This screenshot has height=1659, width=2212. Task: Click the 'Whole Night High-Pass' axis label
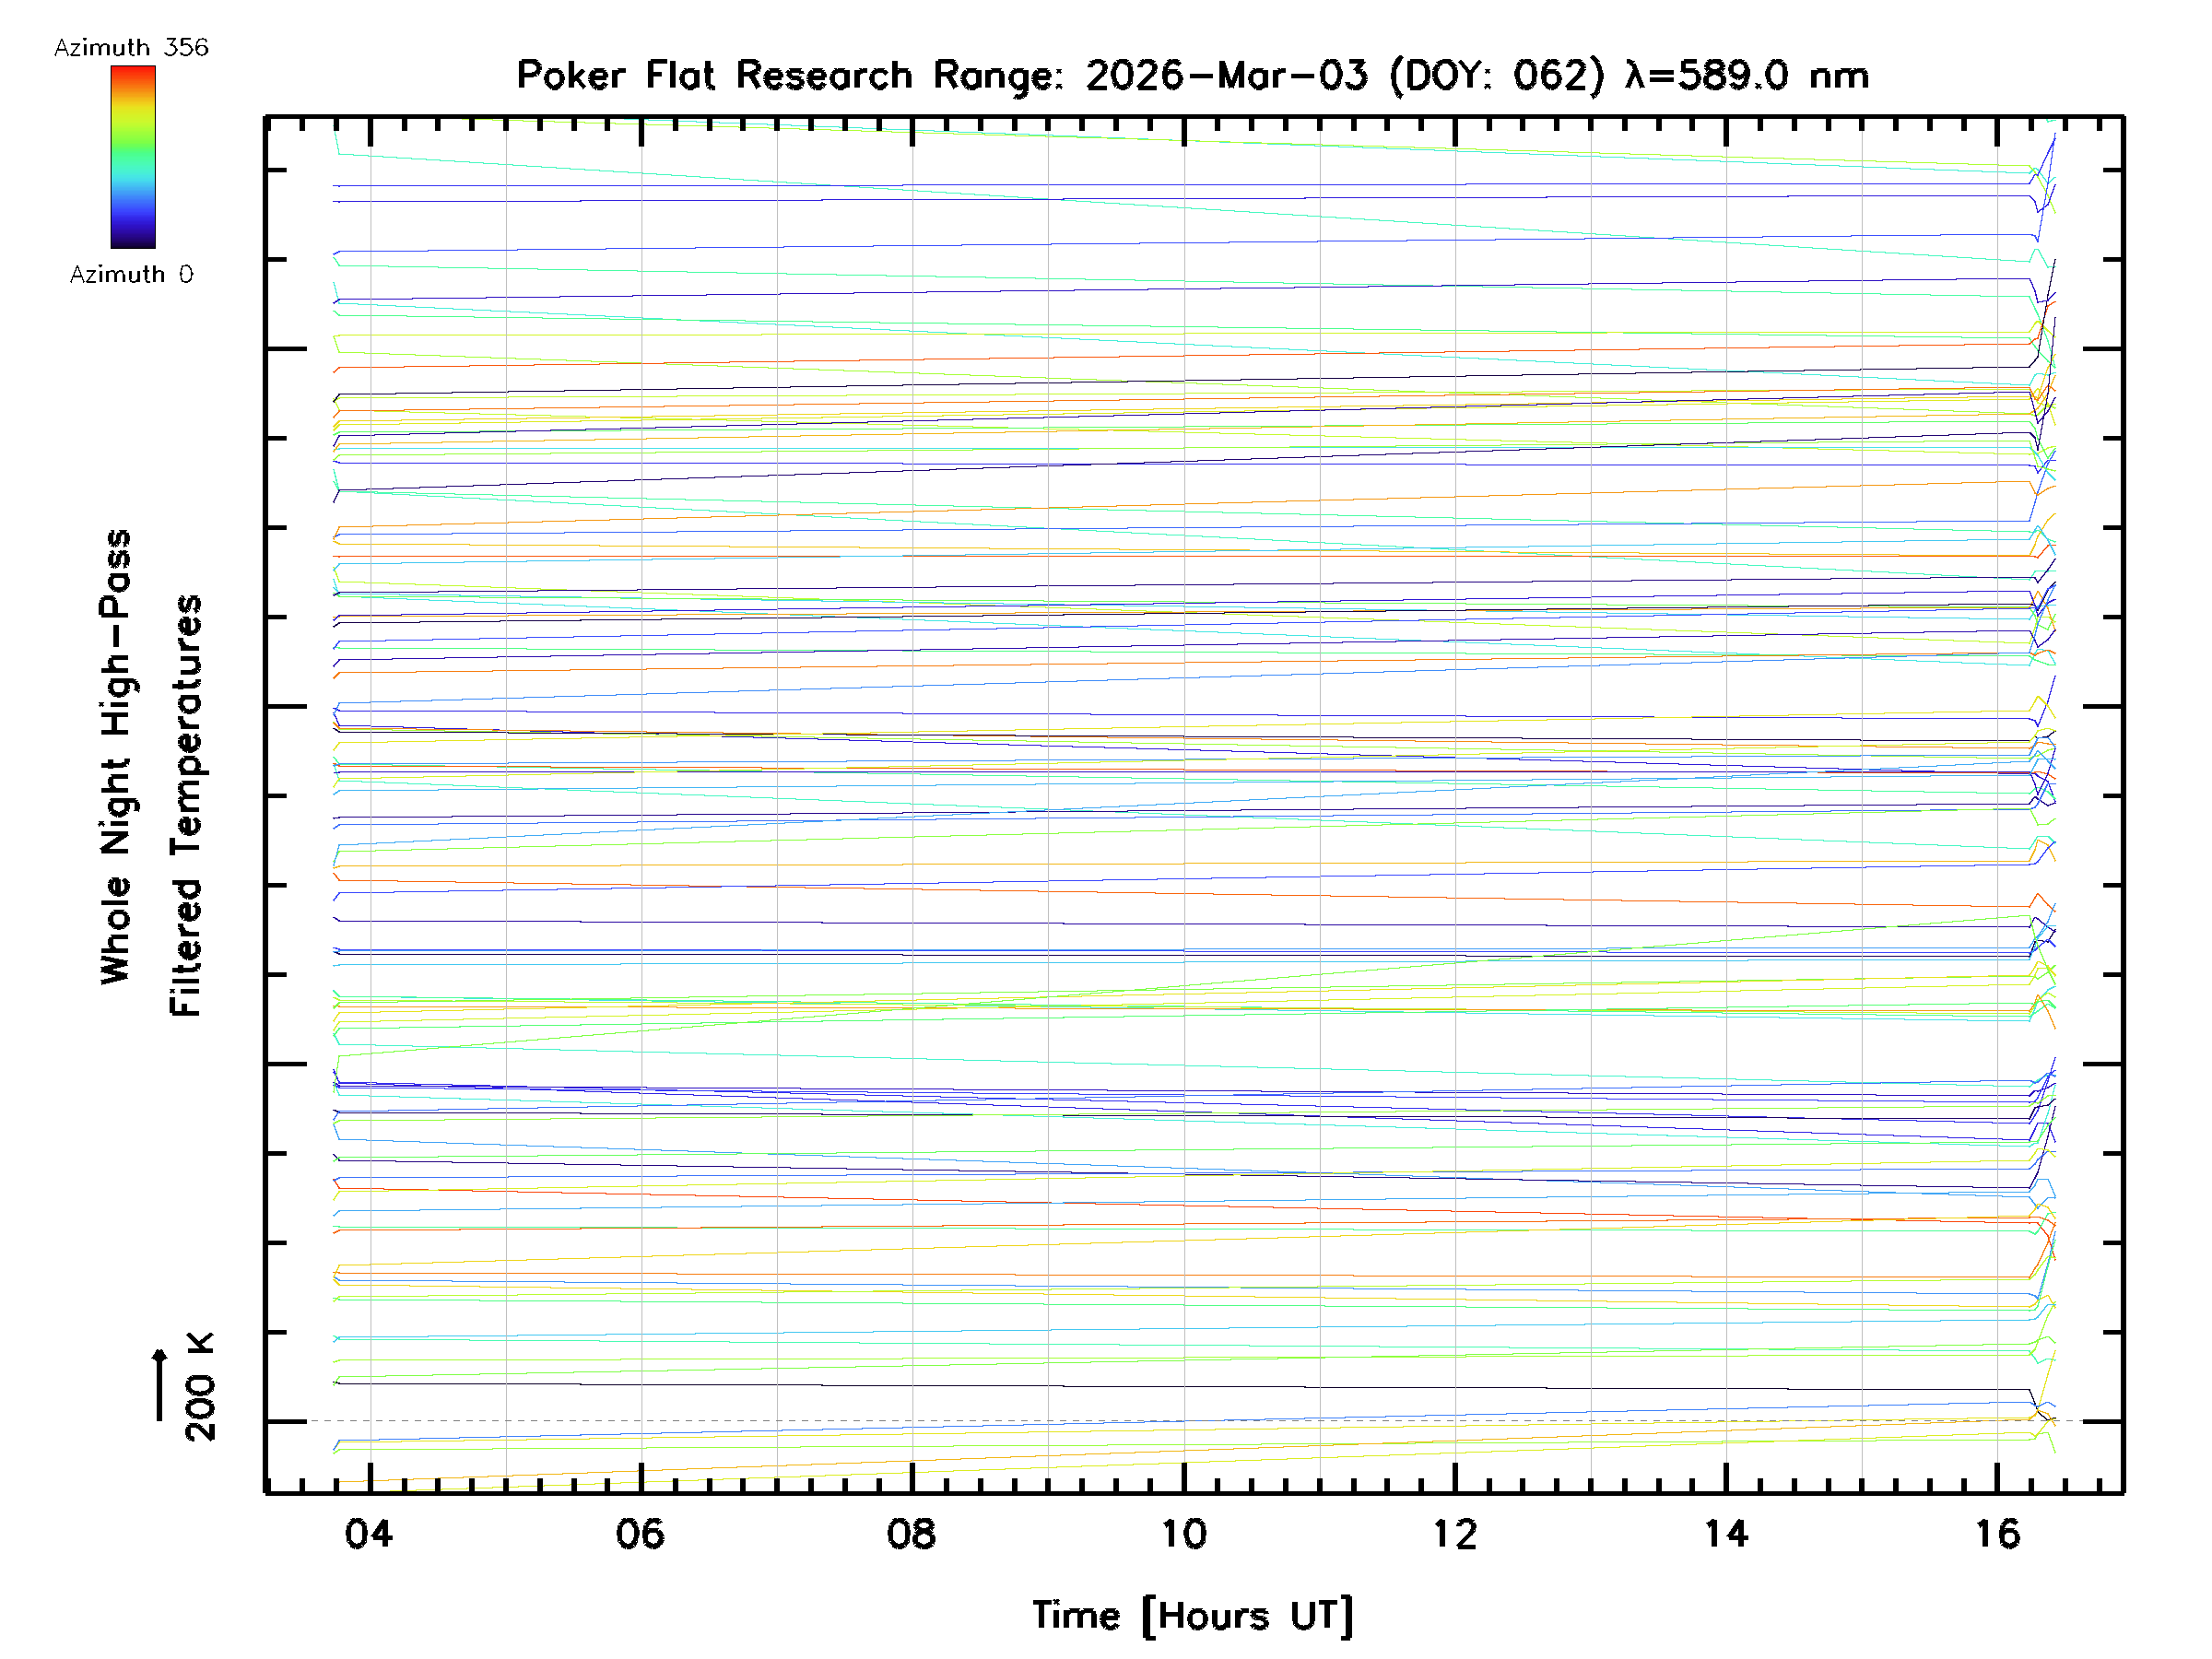click(116, 757)
